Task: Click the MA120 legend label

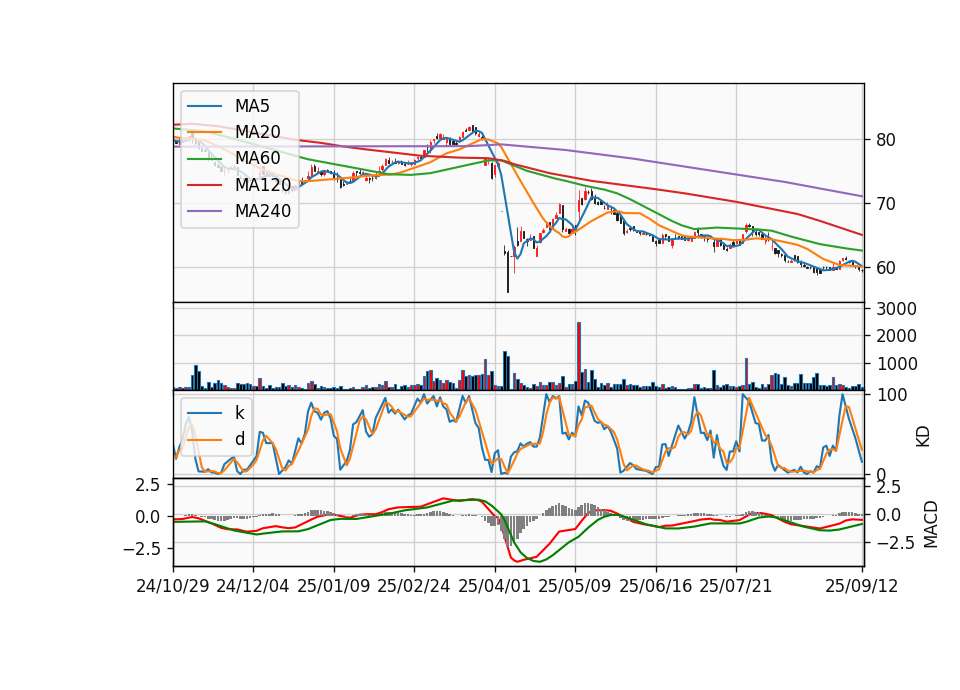Action: 263,184
